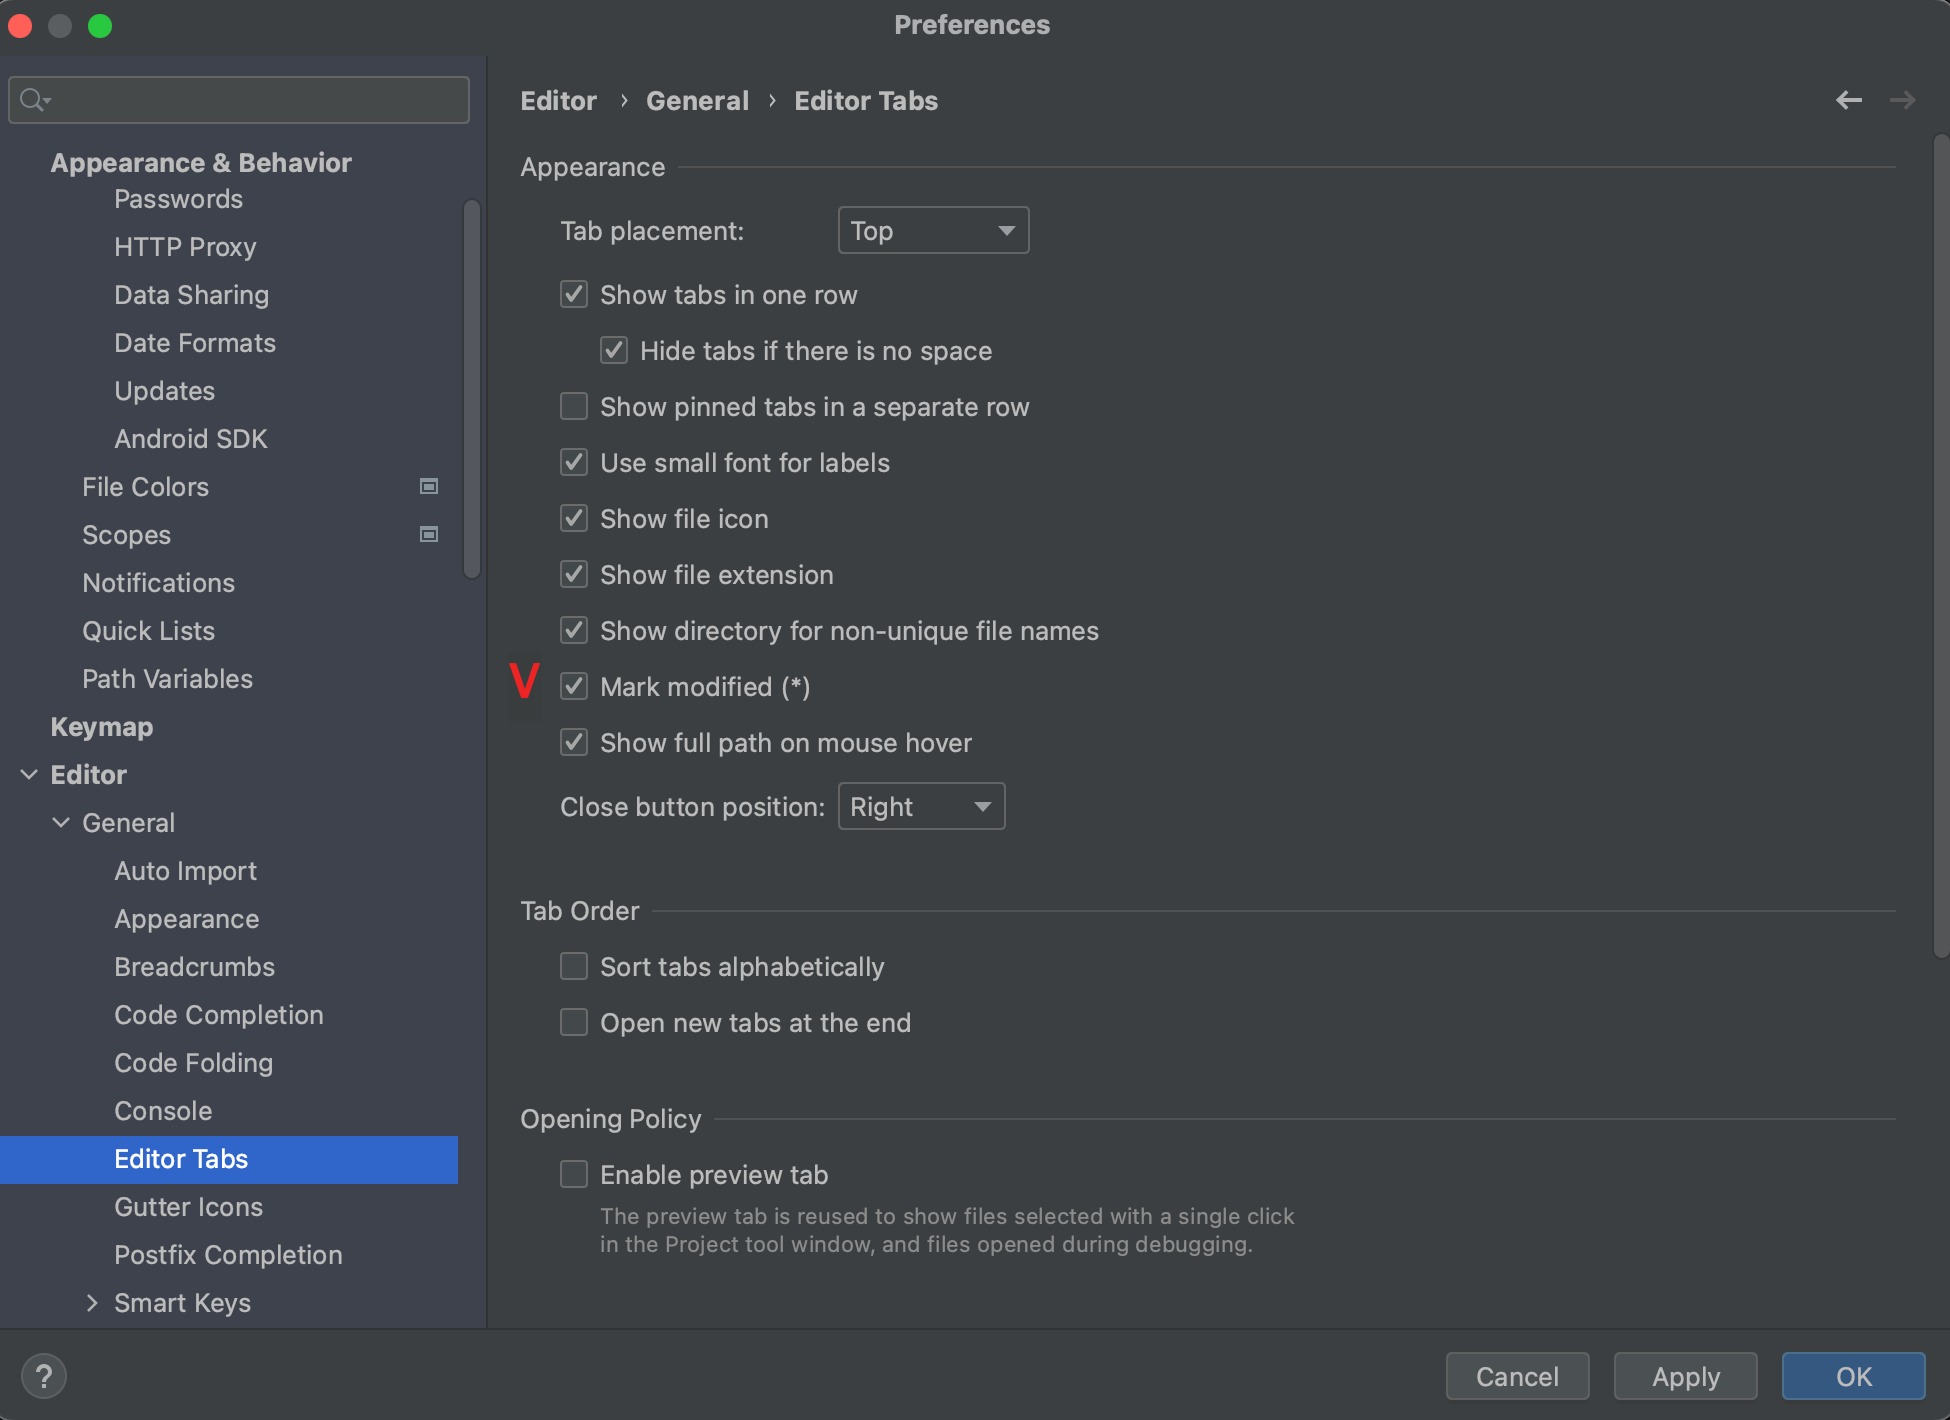The width and height of the screenshot is (1950, 1420).
Task: Click the search magnifier icon in settings
Action: click(x=33, y=100)
